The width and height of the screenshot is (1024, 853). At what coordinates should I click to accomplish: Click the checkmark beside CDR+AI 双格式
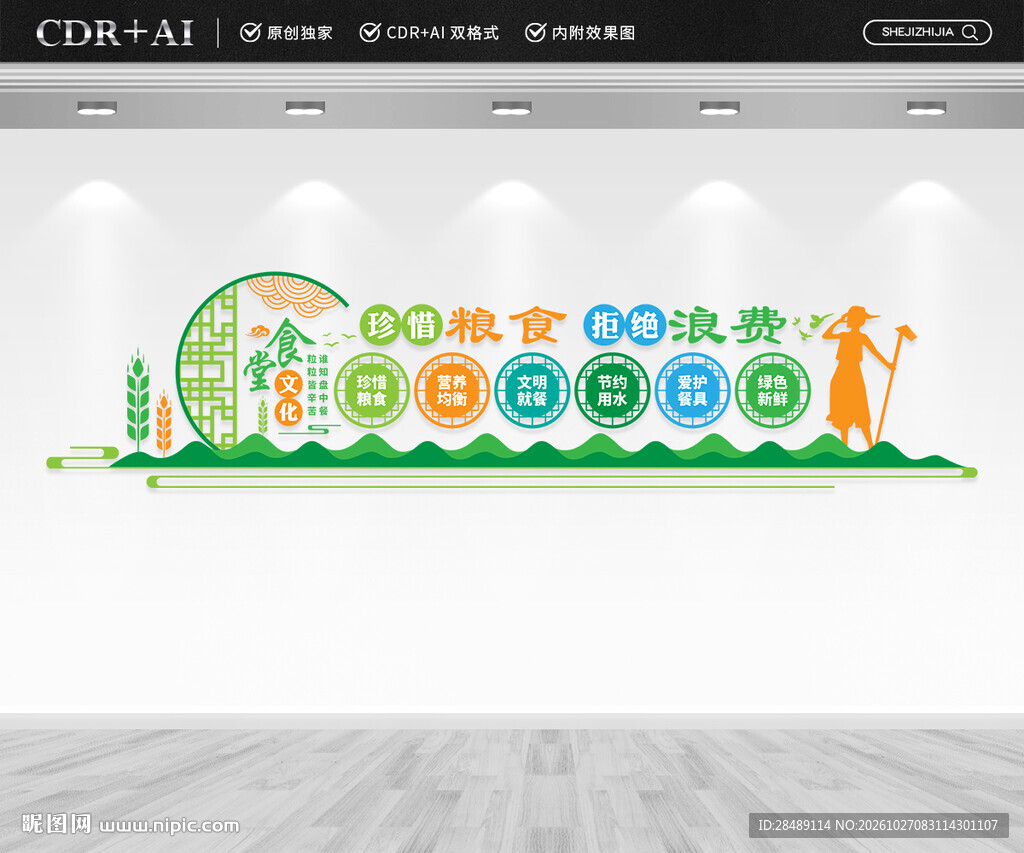370,32
